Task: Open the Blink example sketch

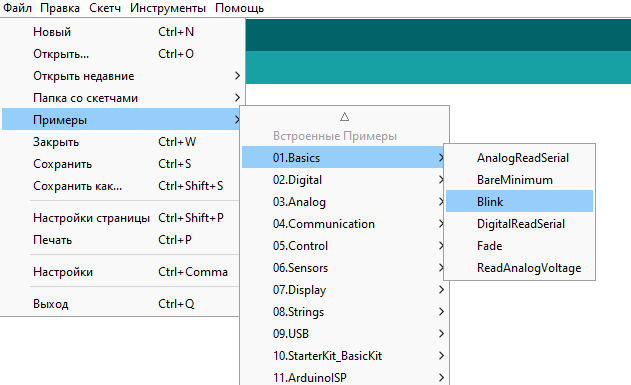Action: coord(520,202)
